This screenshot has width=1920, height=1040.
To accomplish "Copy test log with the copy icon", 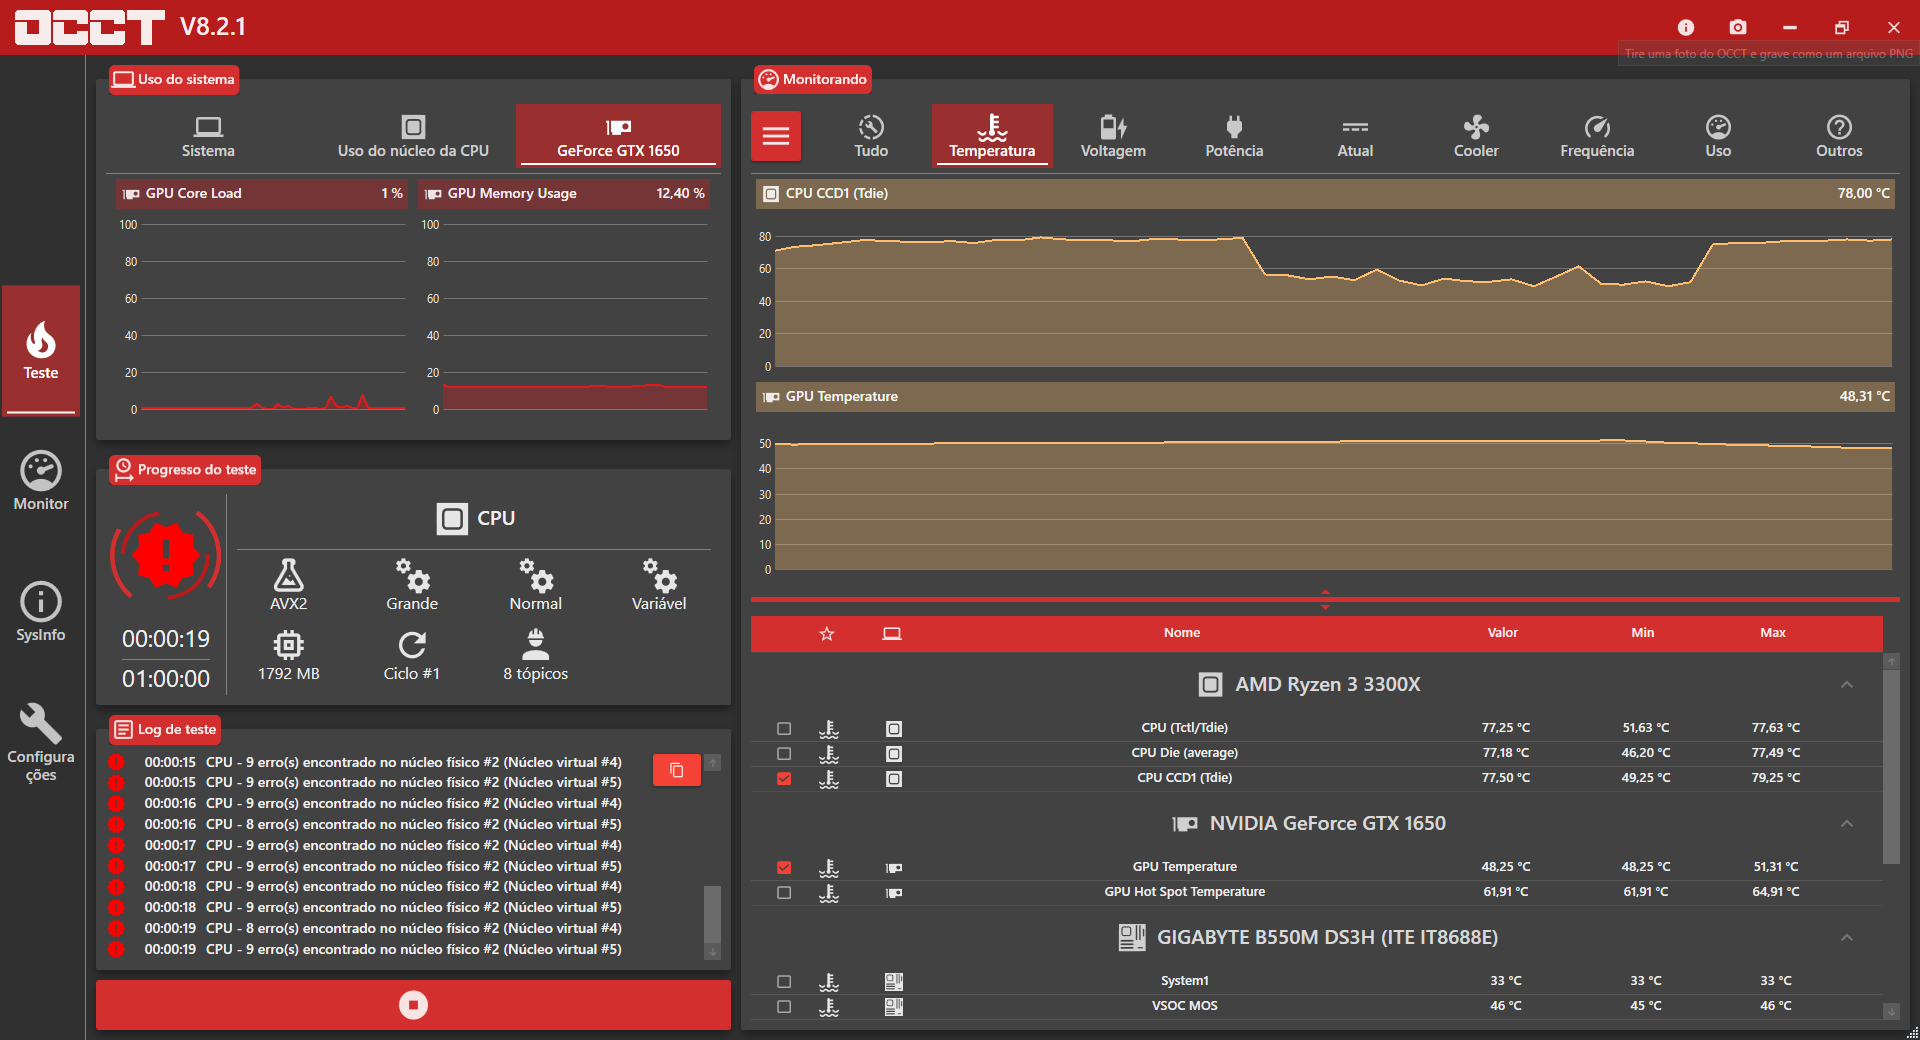I will 677,770.
